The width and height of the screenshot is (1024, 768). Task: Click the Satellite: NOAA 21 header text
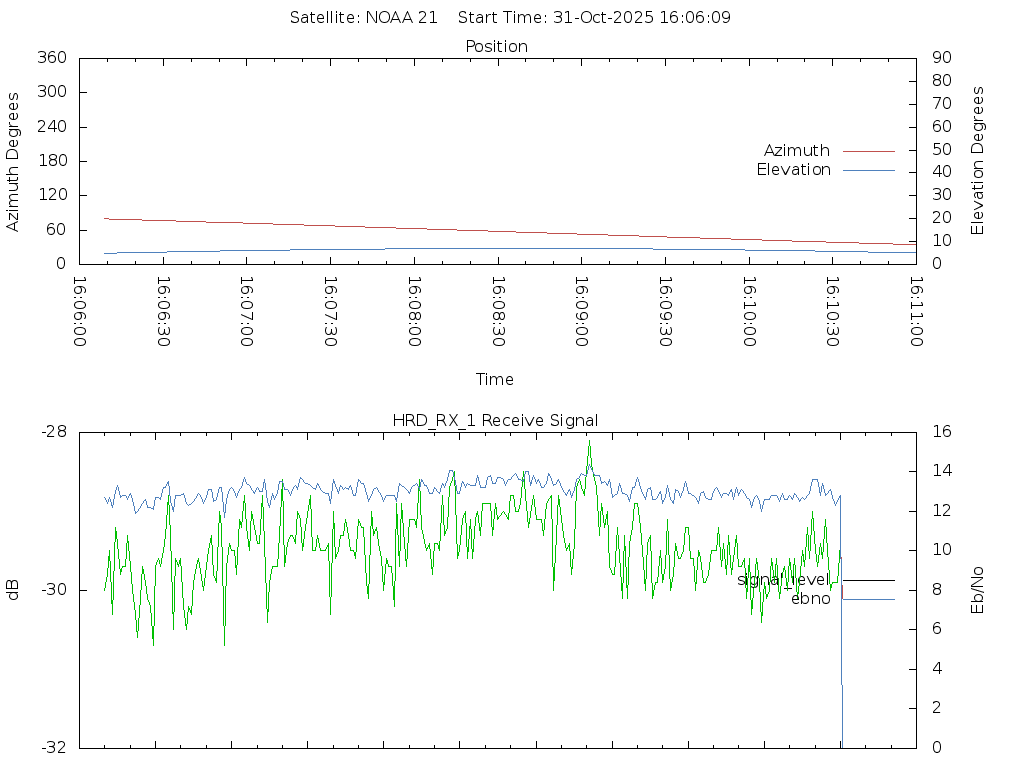tap(363, 18)
